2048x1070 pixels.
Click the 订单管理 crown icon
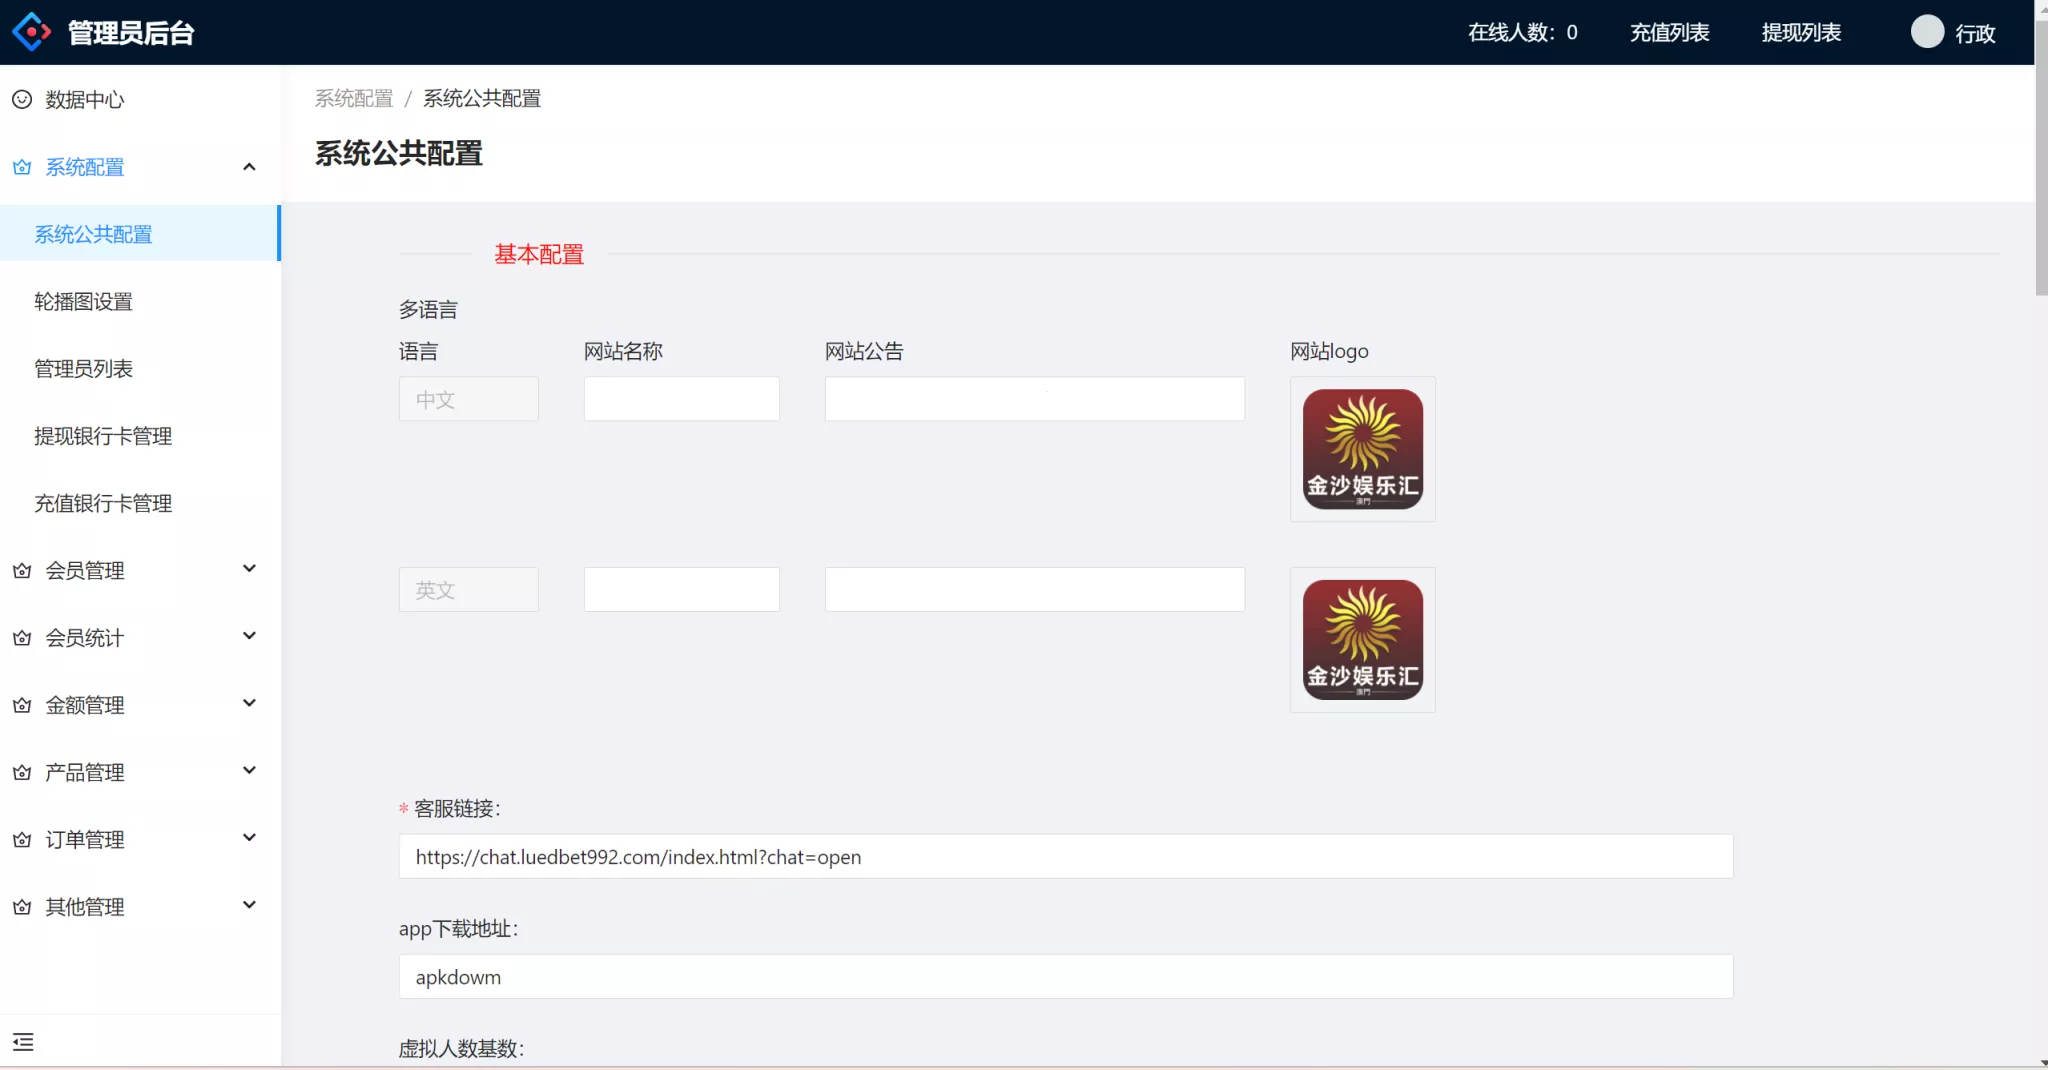[22, 839]
